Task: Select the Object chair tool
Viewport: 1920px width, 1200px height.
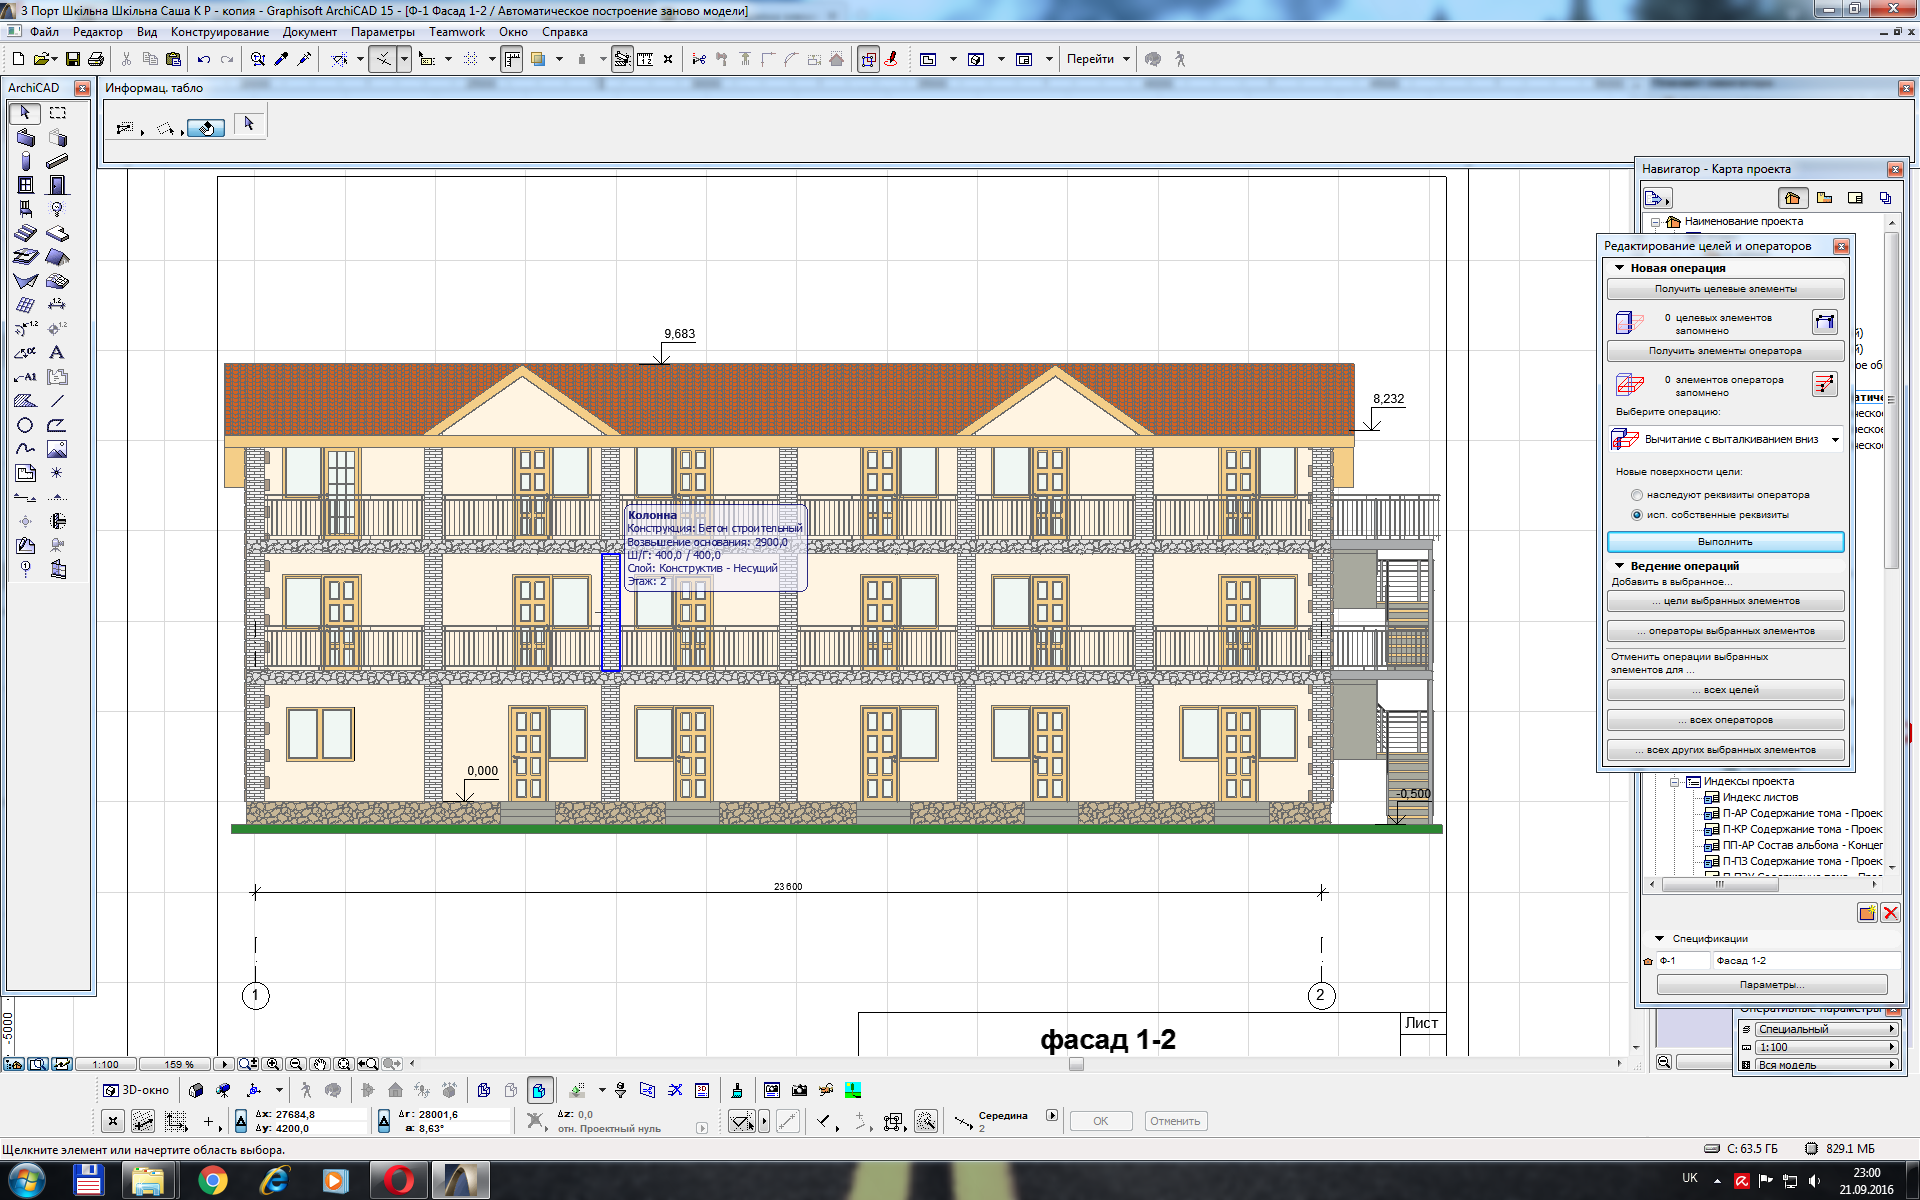Action: click(25, 209)
